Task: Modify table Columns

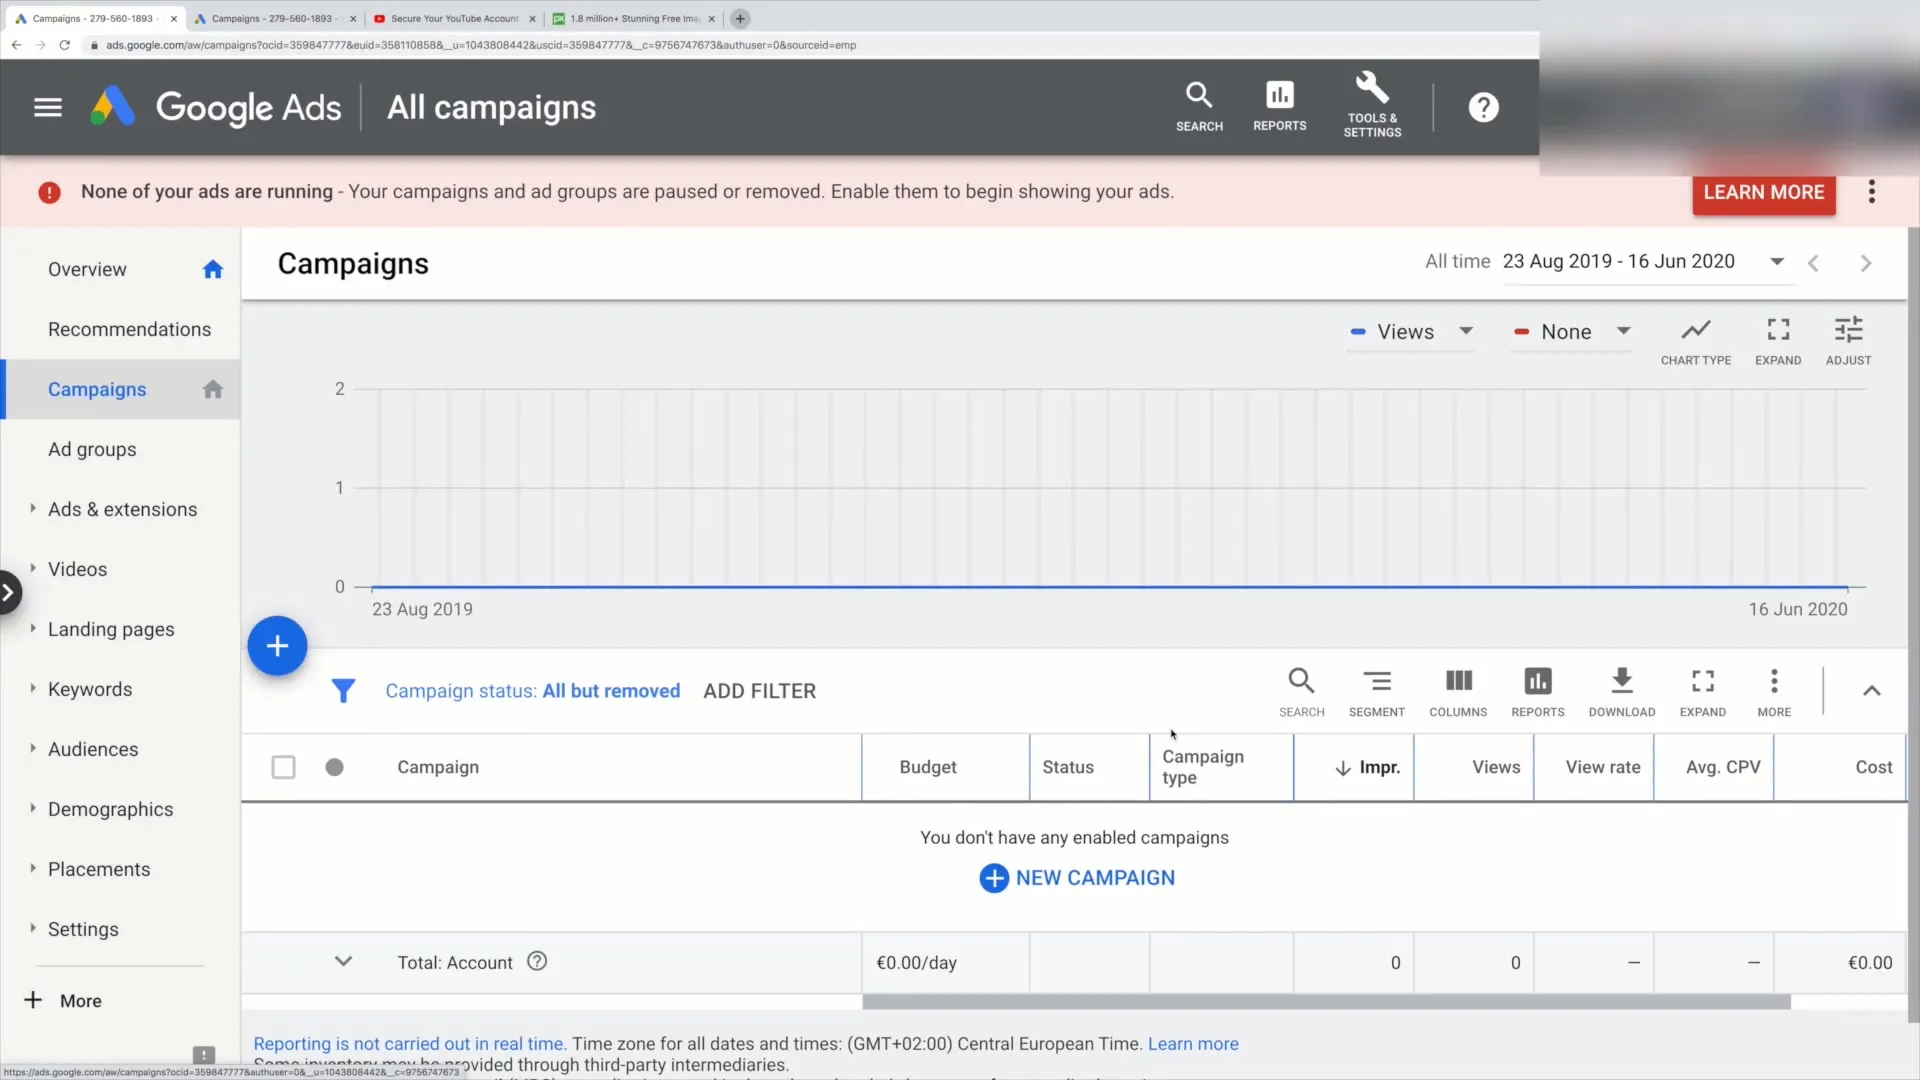Action: pyautogui.click(x=1458, y=692)
